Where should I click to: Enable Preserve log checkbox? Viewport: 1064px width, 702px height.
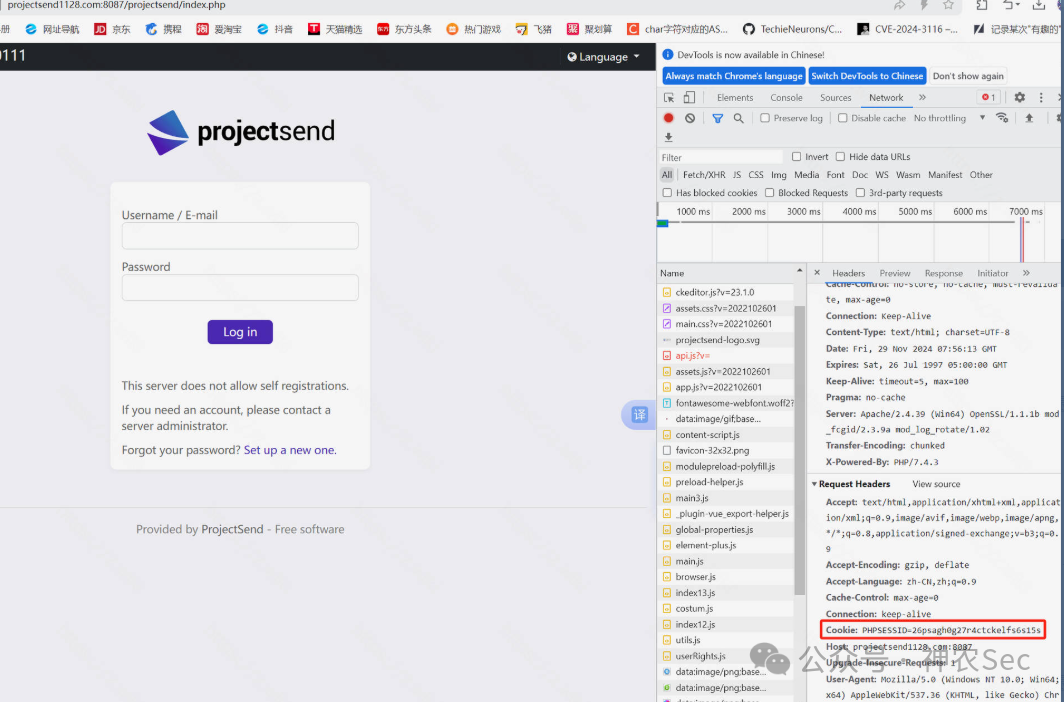coord(765,118)
